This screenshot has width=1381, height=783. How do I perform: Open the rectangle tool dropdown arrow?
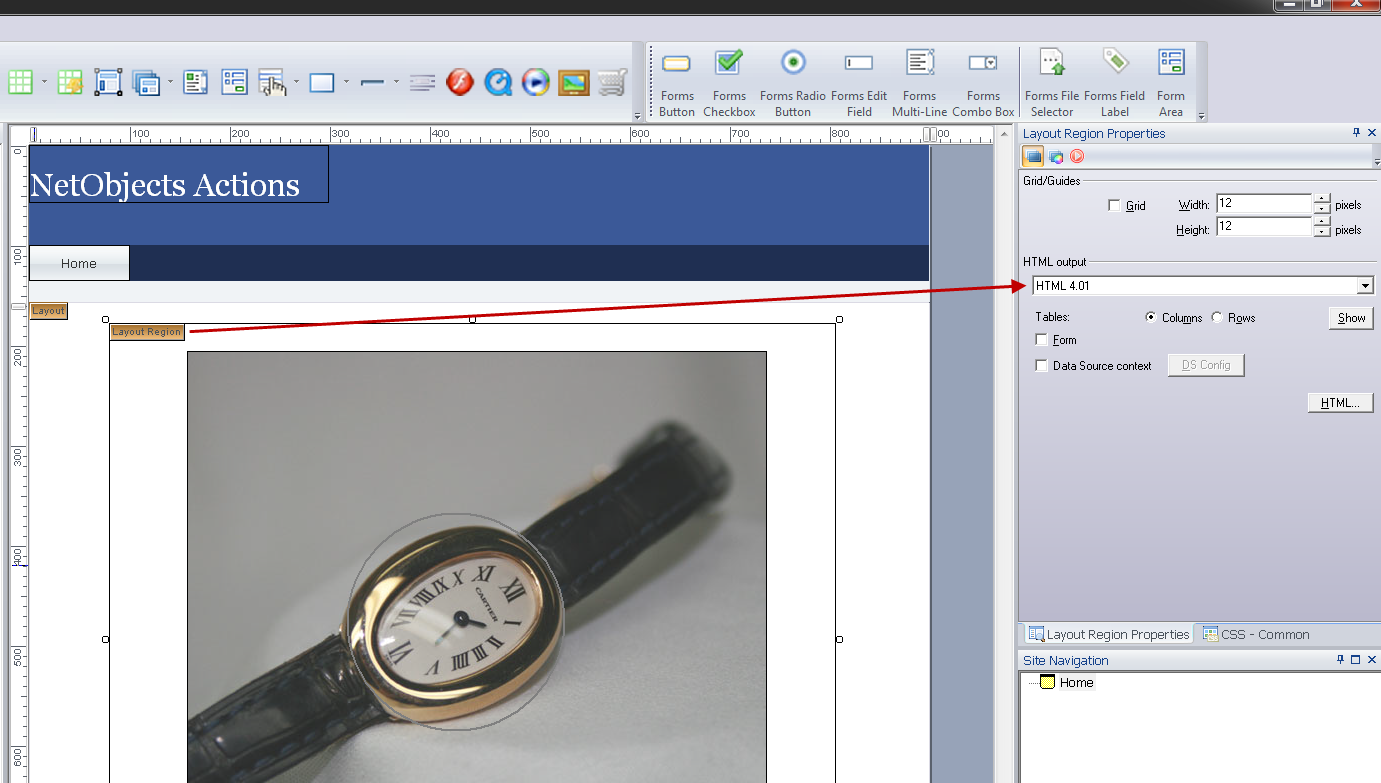point(346,83)
